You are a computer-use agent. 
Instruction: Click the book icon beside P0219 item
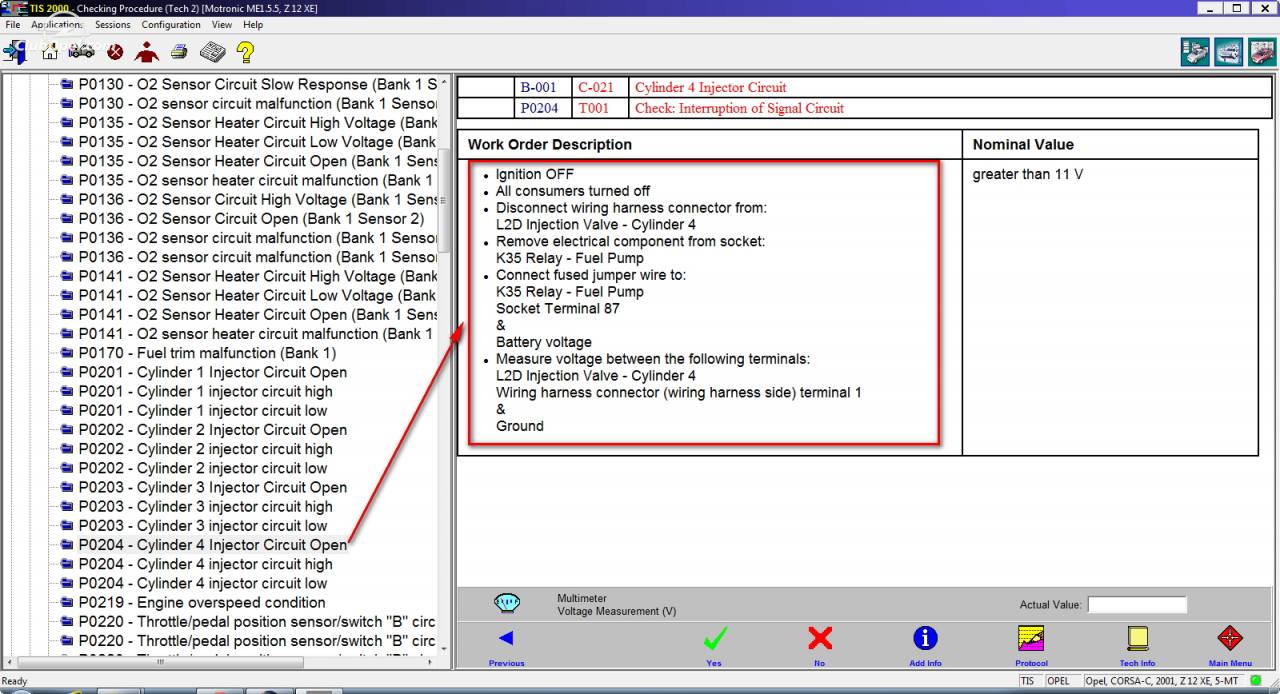click(x=67, y=602)
